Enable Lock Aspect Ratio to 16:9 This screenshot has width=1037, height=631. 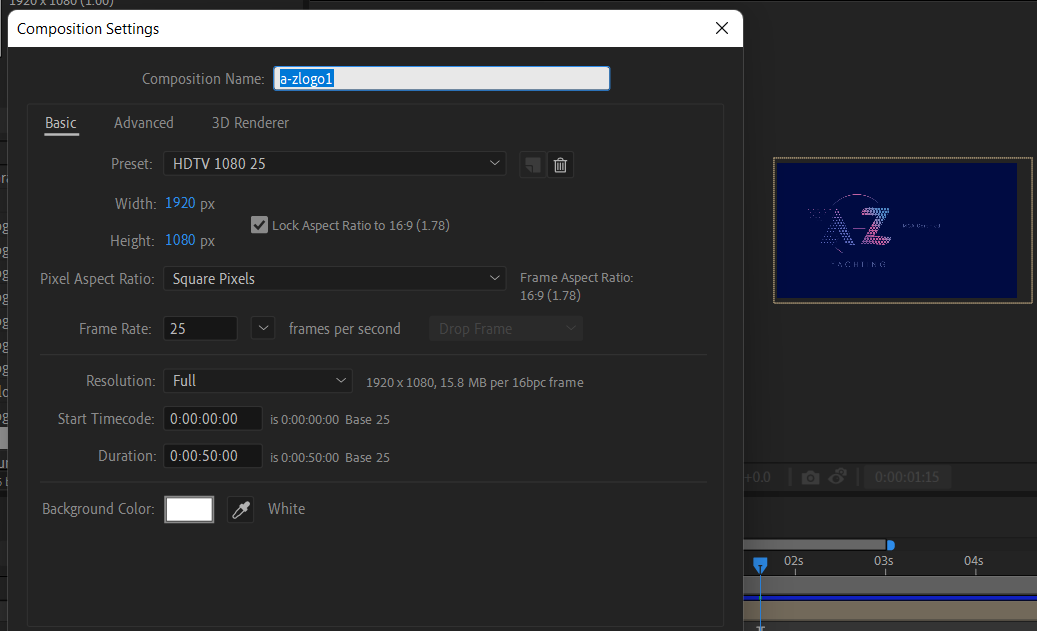click(259, 224)
